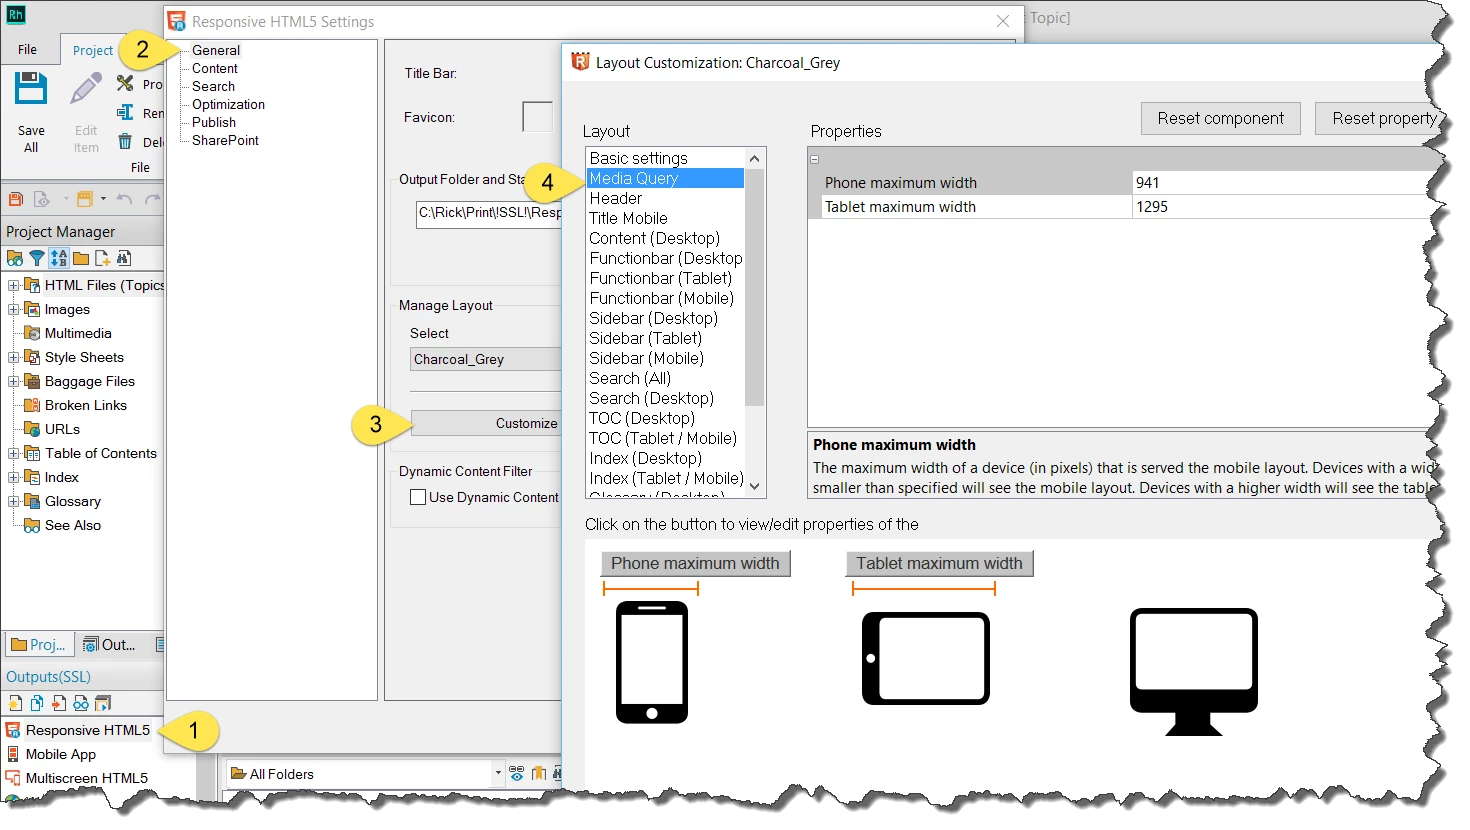Screen dimensions: 1470x830
Task: Click the Properties tools icon in ribbon
Action: (125, 83)
